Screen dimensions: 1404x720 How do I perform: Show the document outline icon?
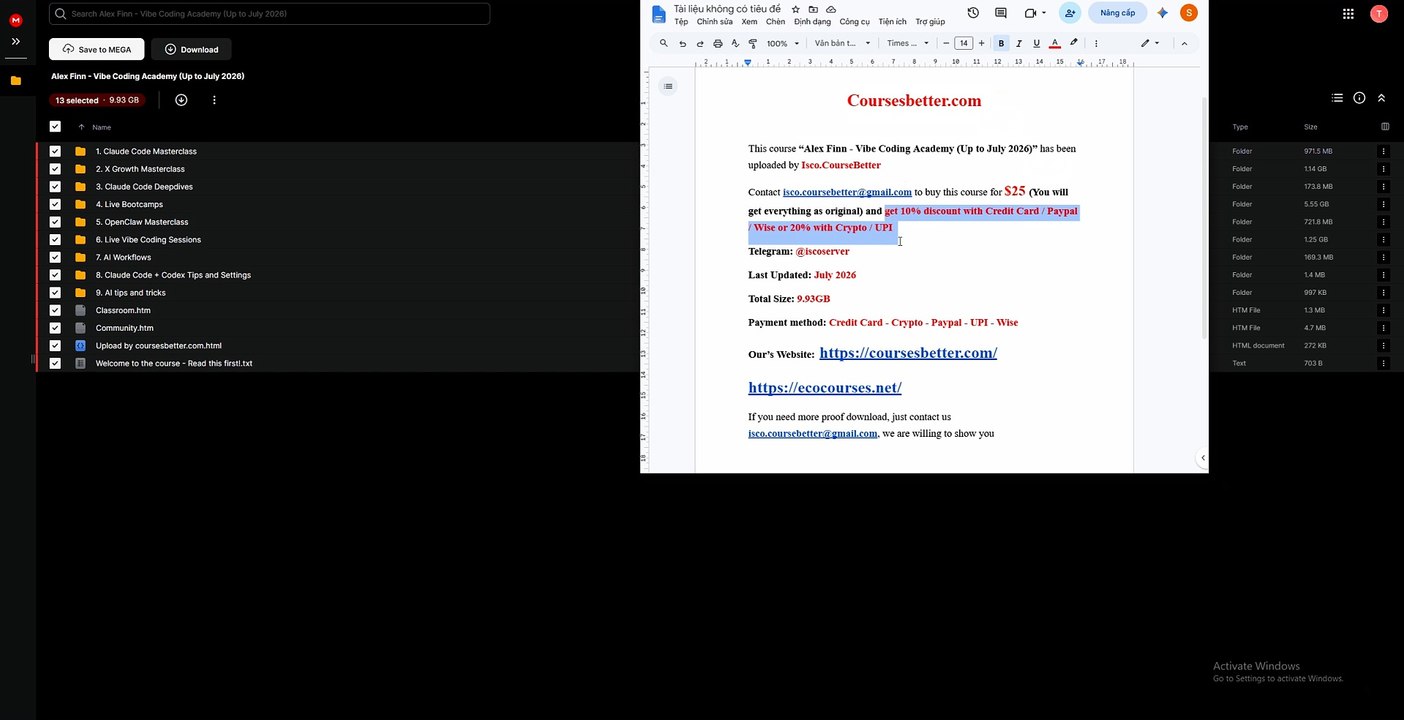pyautogui.click(x=668, y=87)
